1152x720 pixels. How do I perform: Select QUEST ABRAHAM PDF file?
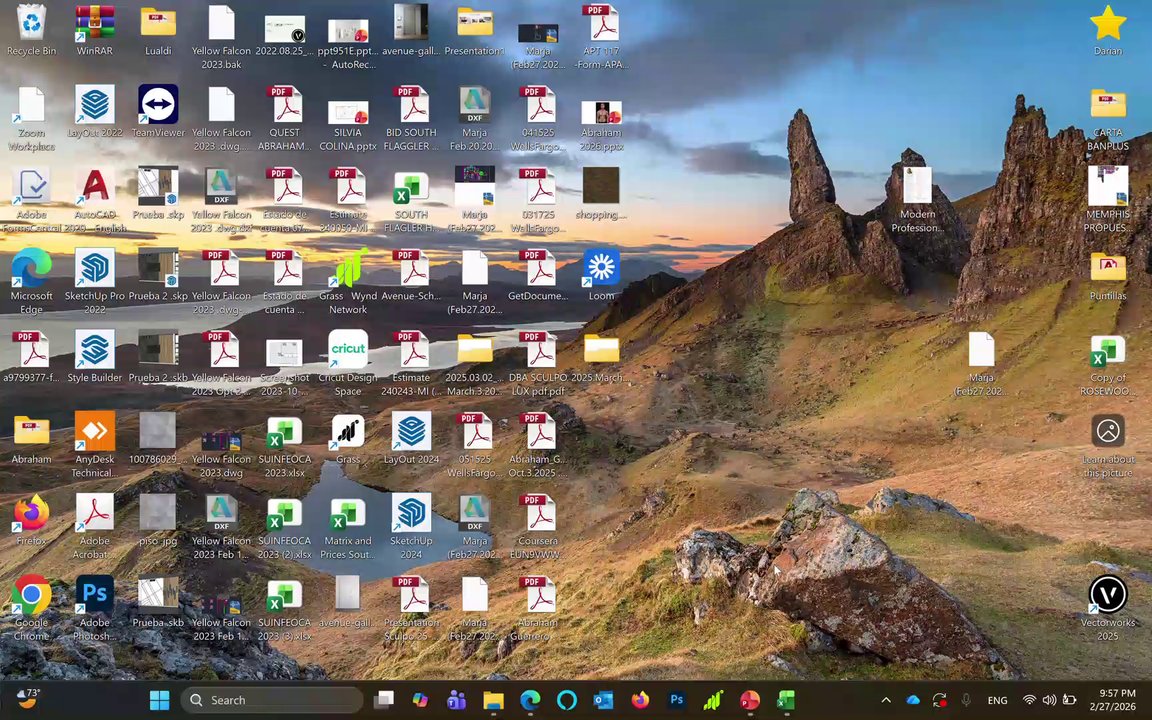(284, 118)
